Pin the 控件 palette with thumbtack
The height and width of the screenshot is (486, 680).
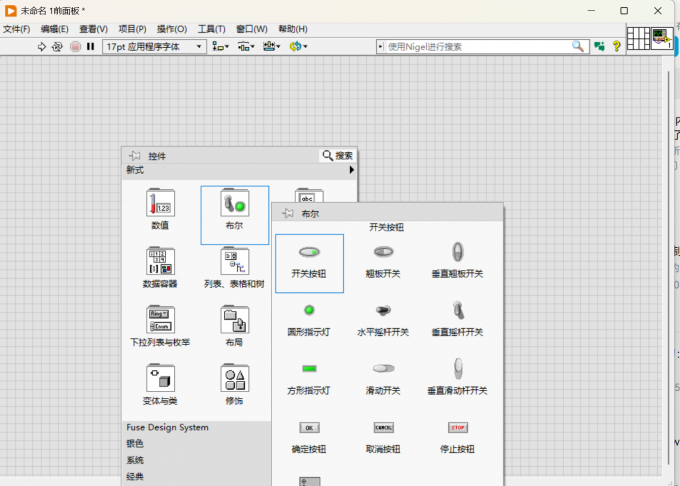tap(134, 156)
